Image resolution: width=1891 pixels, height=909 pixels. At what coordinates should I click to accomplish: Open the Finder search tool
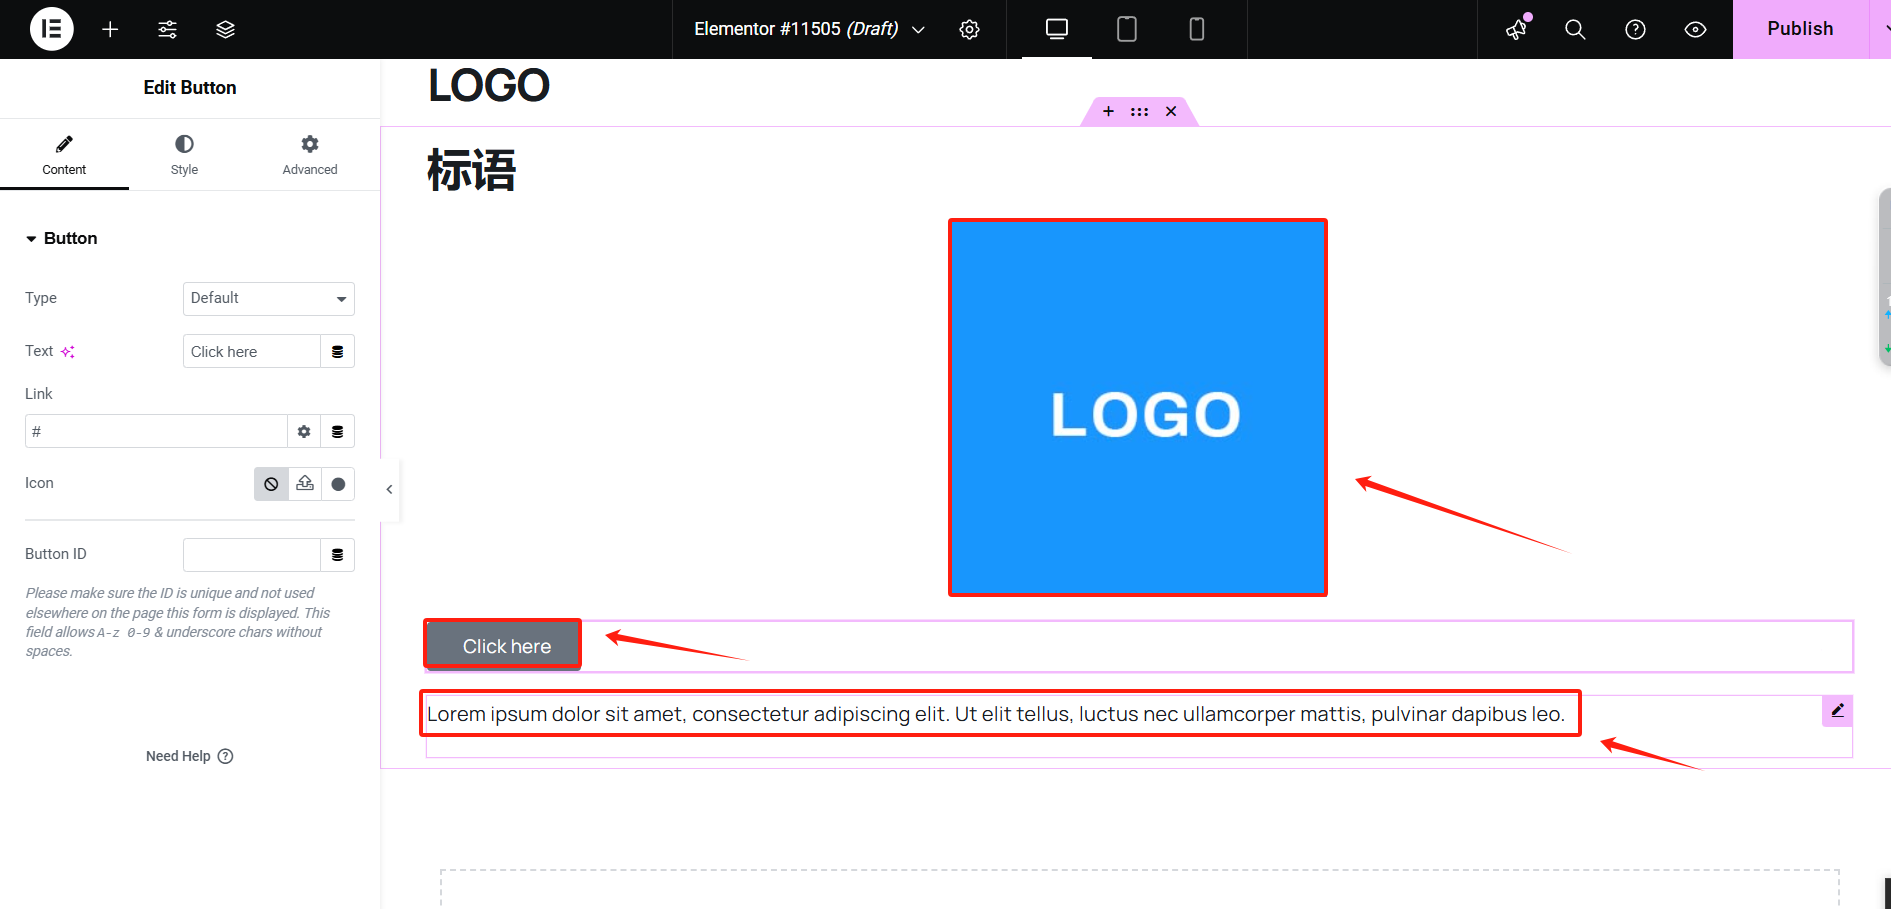pos(1575,29)
